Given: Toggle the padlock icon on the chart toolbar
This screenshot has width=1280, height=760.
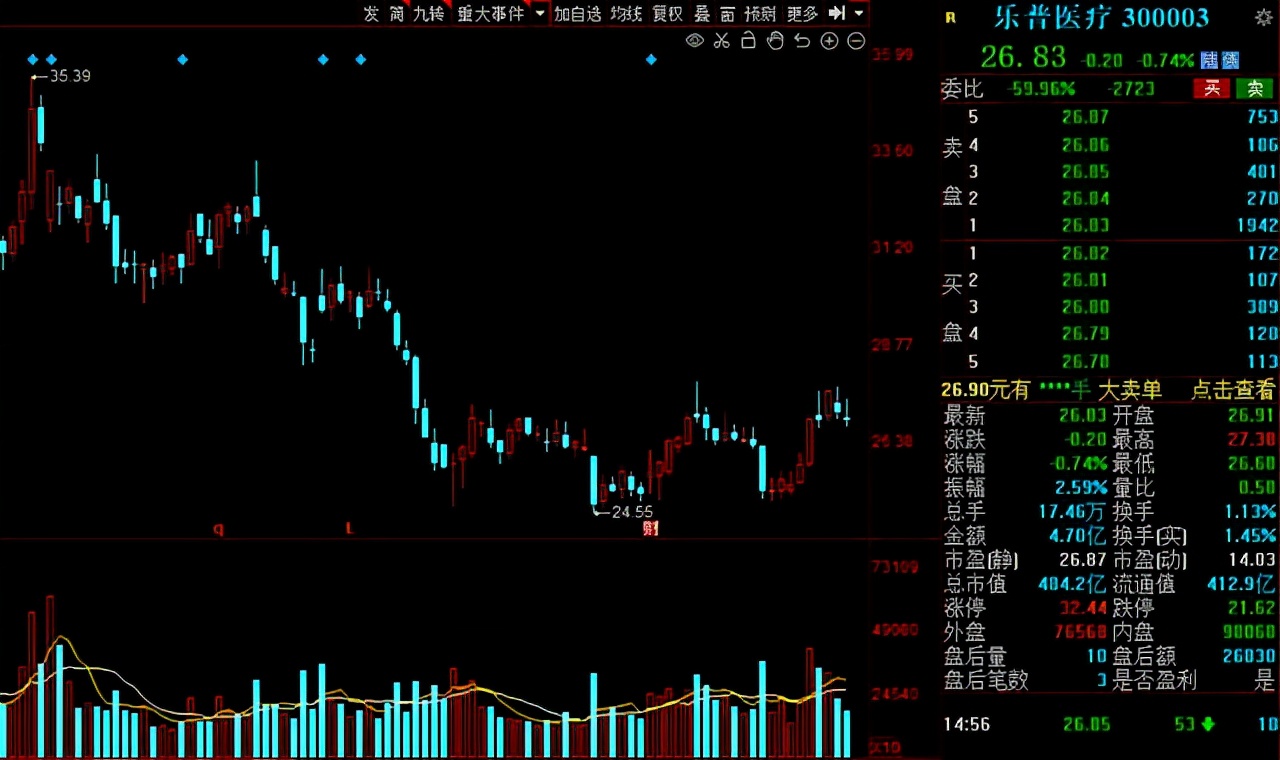Looking at the screenshot, I should tap(748, 41).
